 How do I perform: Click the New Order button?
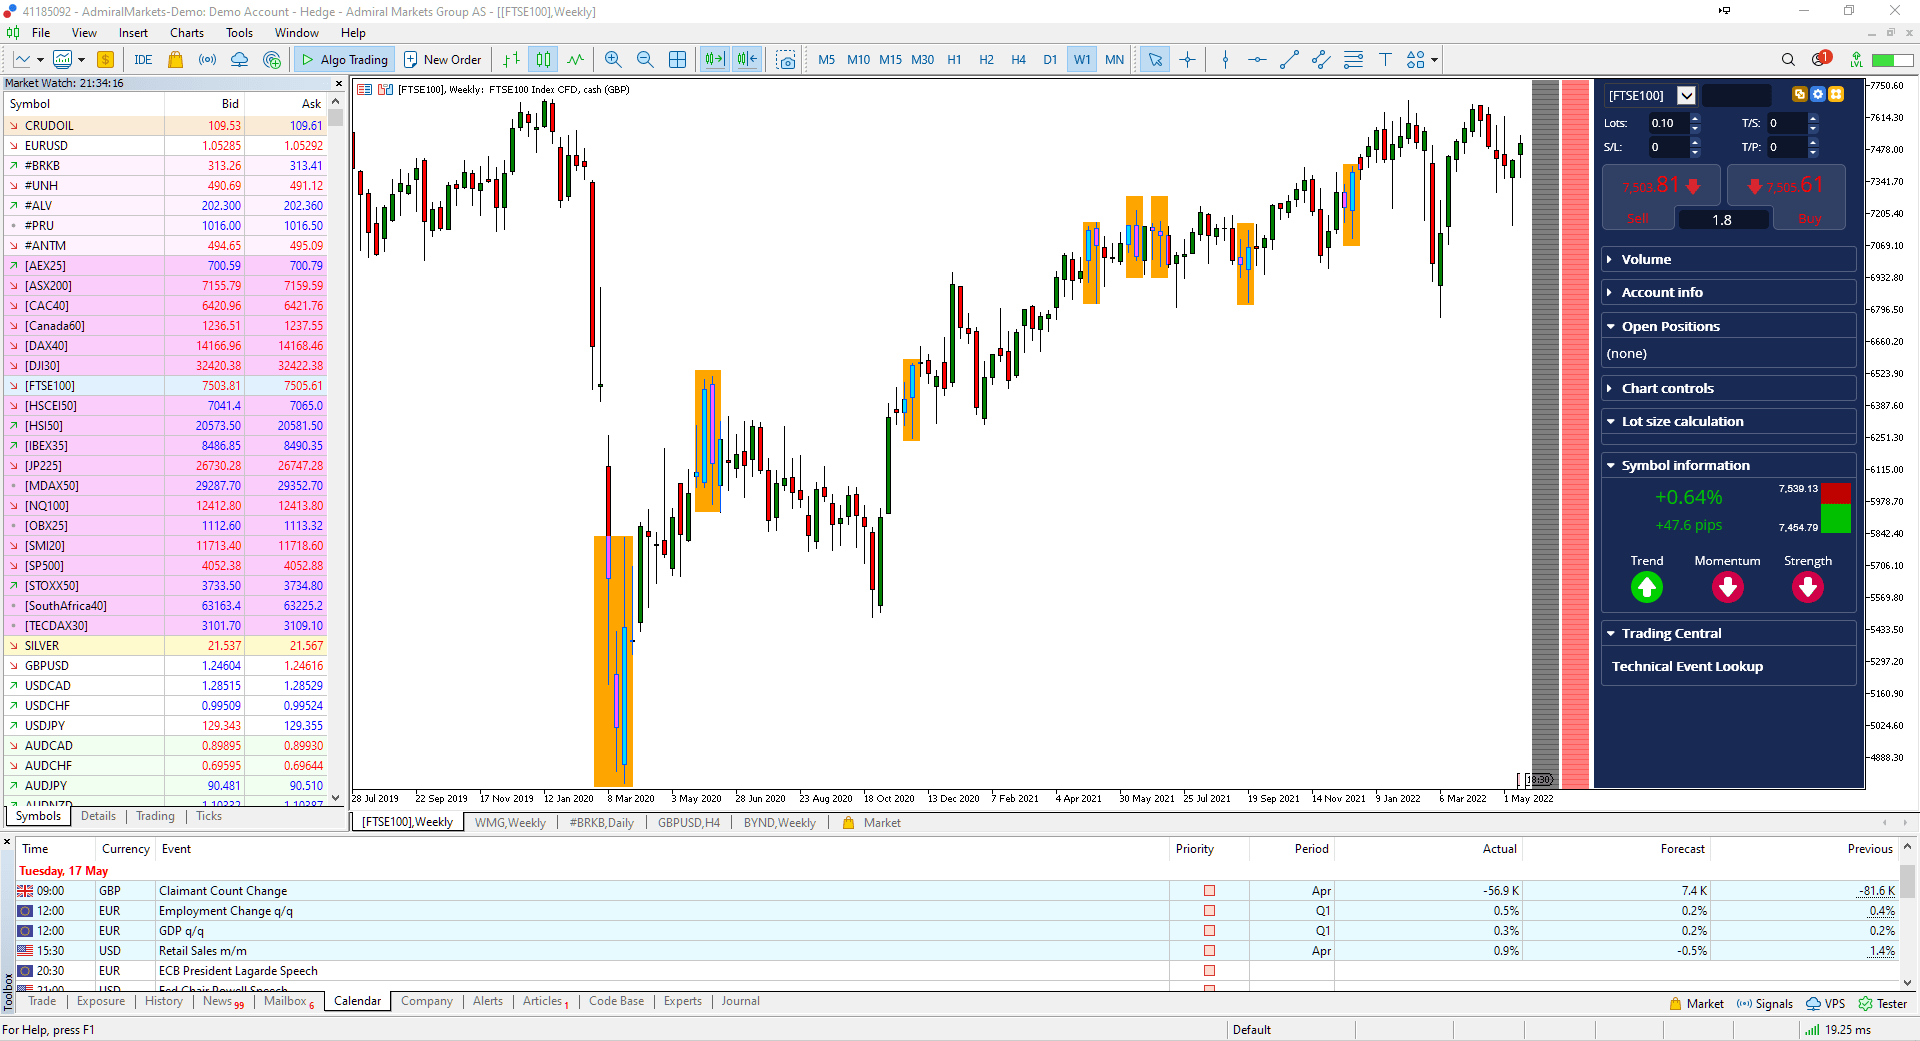coord(443,60)
